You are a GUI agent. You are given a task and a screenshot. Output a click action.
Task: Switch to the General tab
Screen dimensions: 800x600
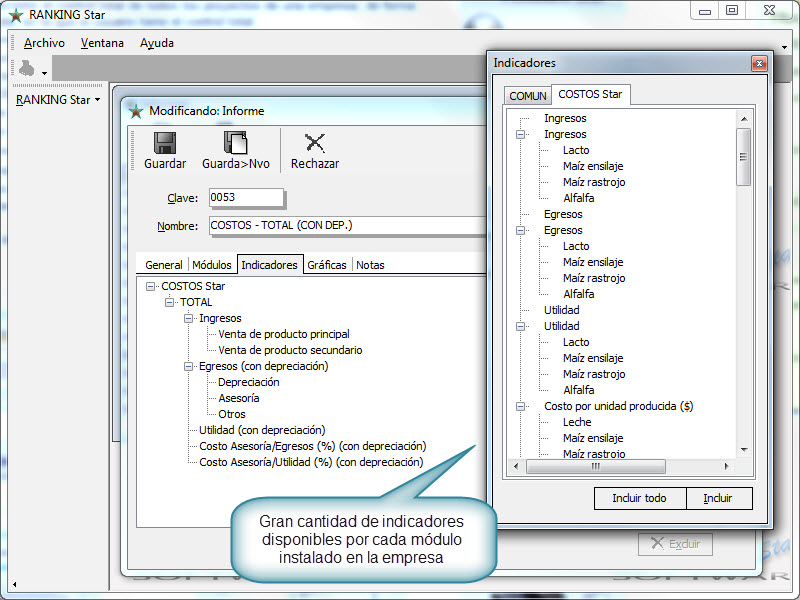pyautogui.click(x=164, y=265)
